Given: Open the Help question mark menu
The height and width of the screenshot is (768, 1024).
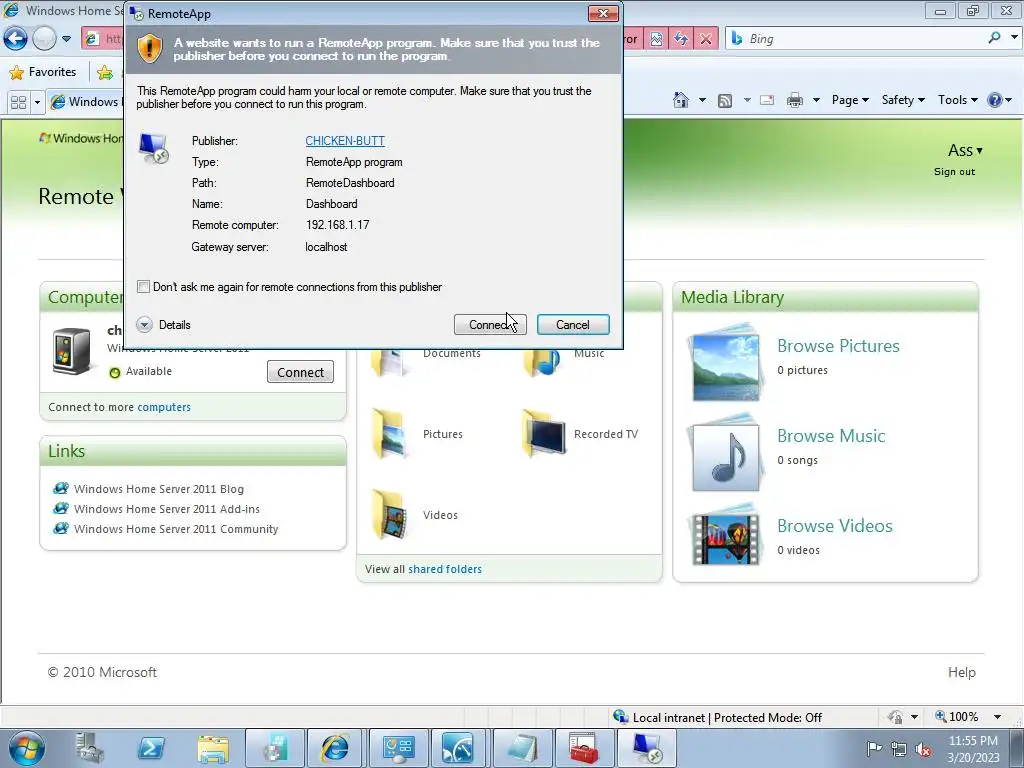Looking at the screenshot, I should click(999, 100).
